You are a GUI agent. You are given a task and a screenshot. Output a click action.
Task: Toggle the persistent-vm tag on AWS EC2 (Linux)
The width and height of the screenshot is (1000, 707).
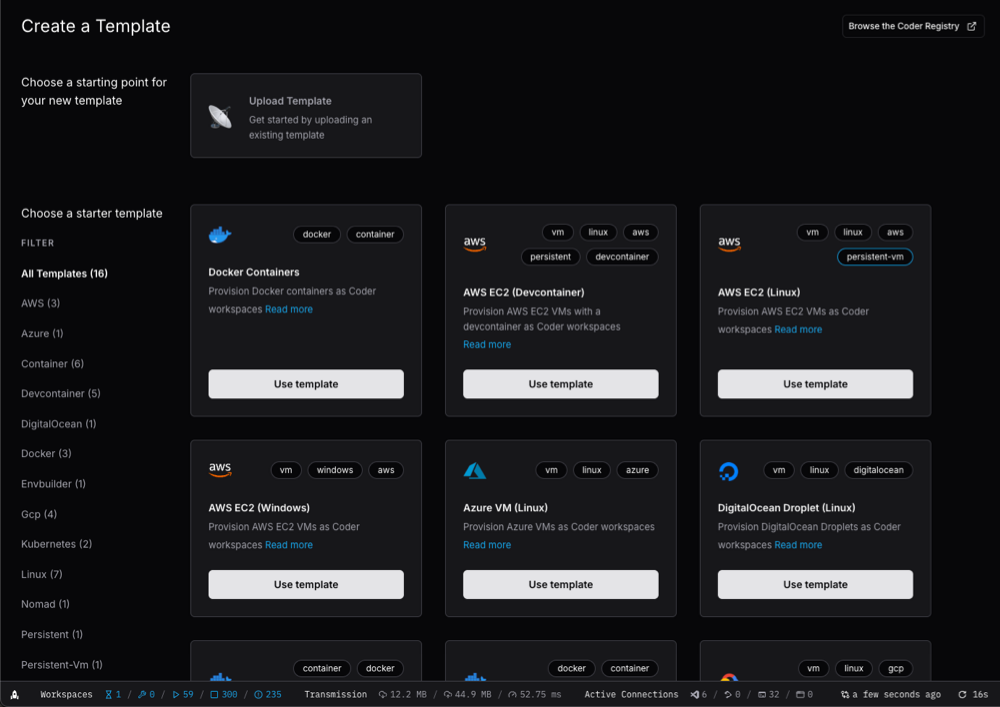point(875,256)
